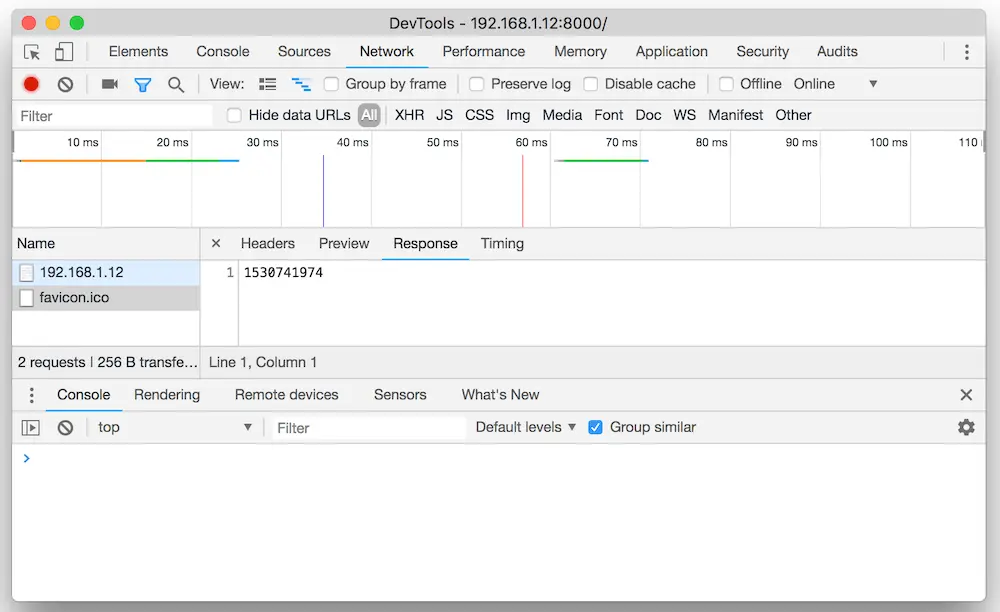Toggle the device toolbar
1000x612 pixels.
(63, 51)
